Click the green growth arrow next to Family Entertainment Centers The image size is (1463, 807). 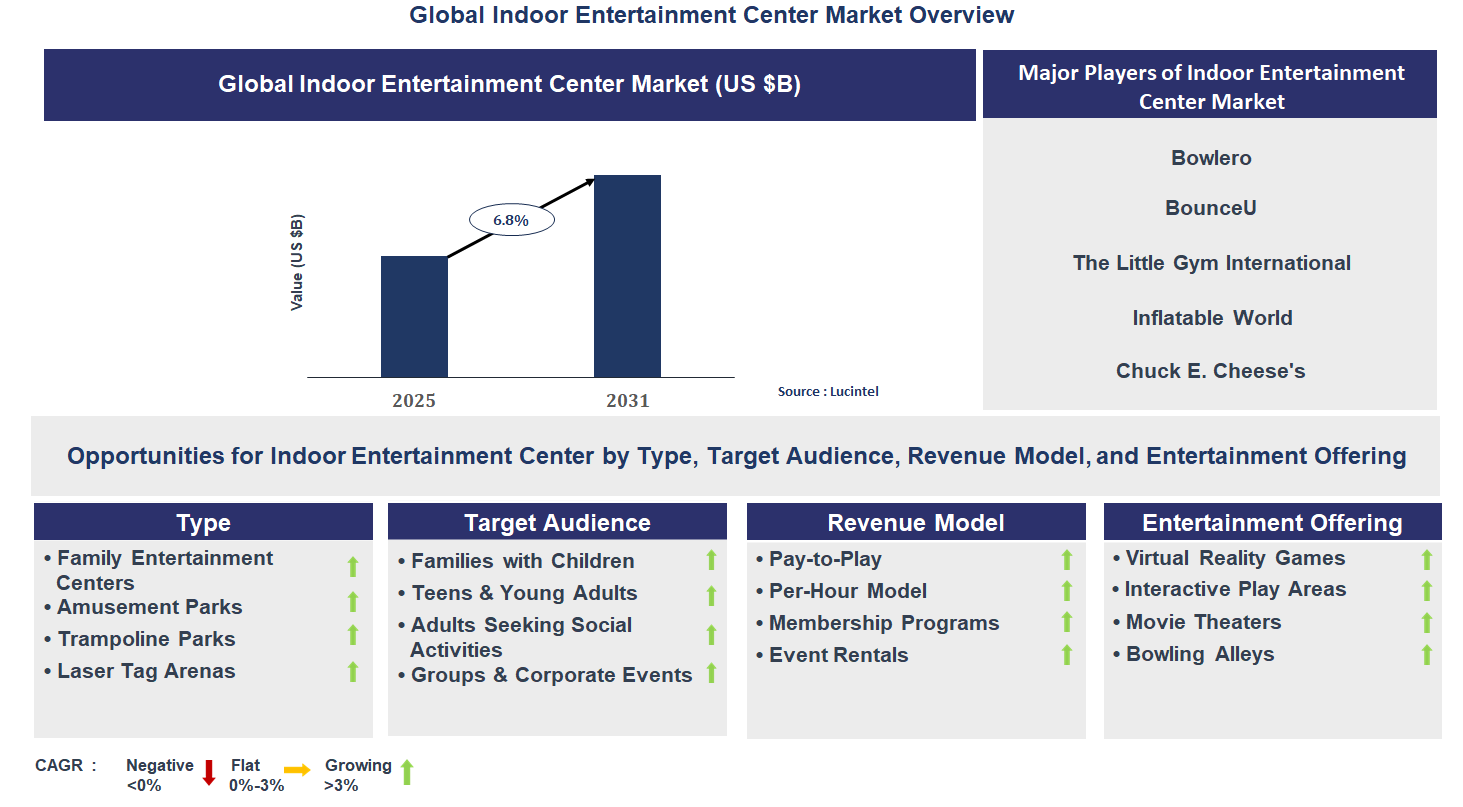click(352, 566)
